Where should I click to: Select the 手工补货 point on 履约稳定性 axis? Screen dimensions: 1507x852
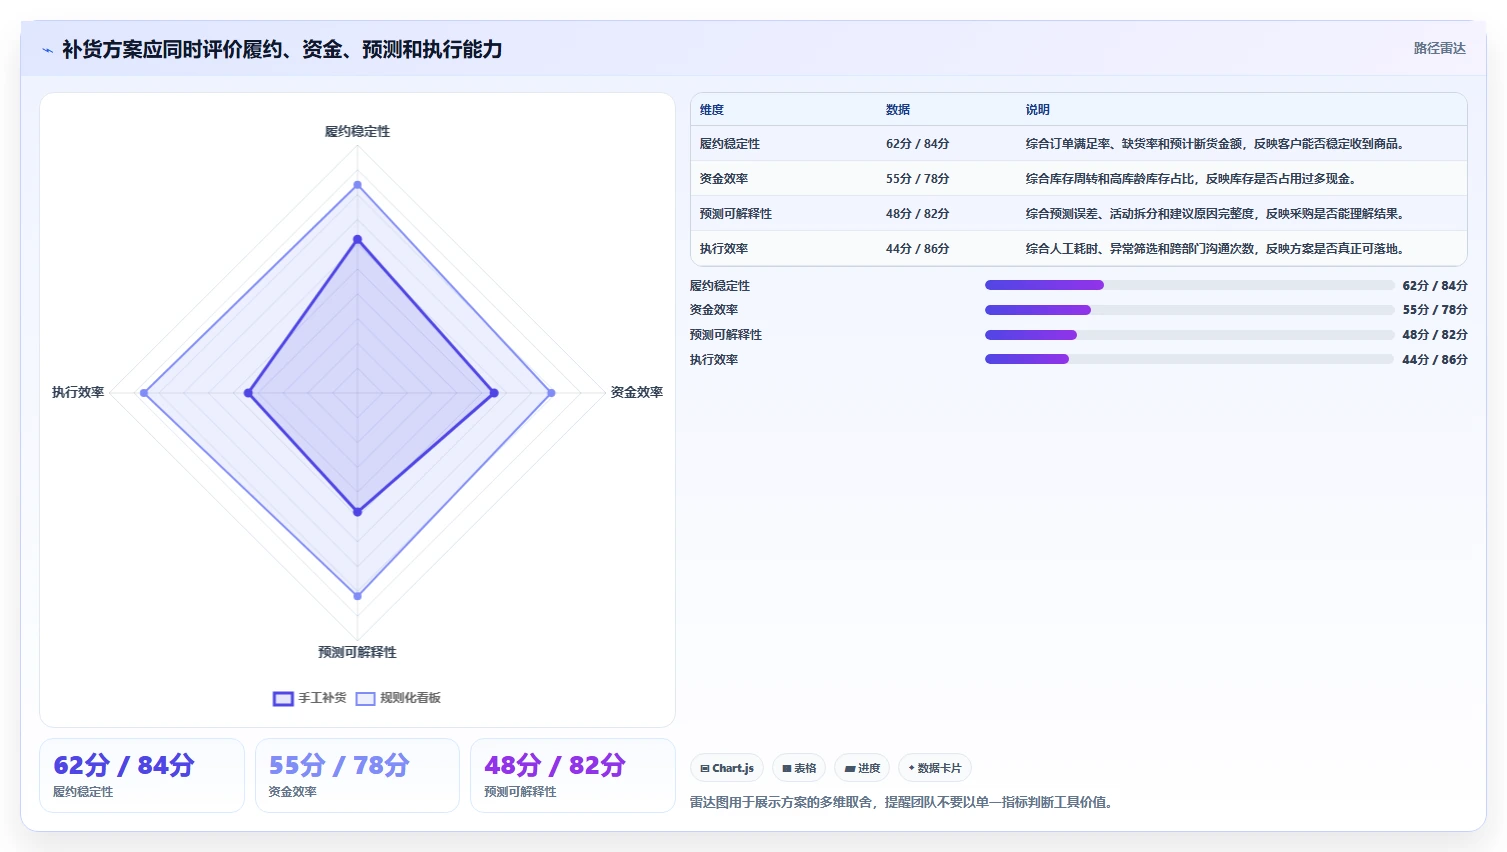tap(357, 239)
